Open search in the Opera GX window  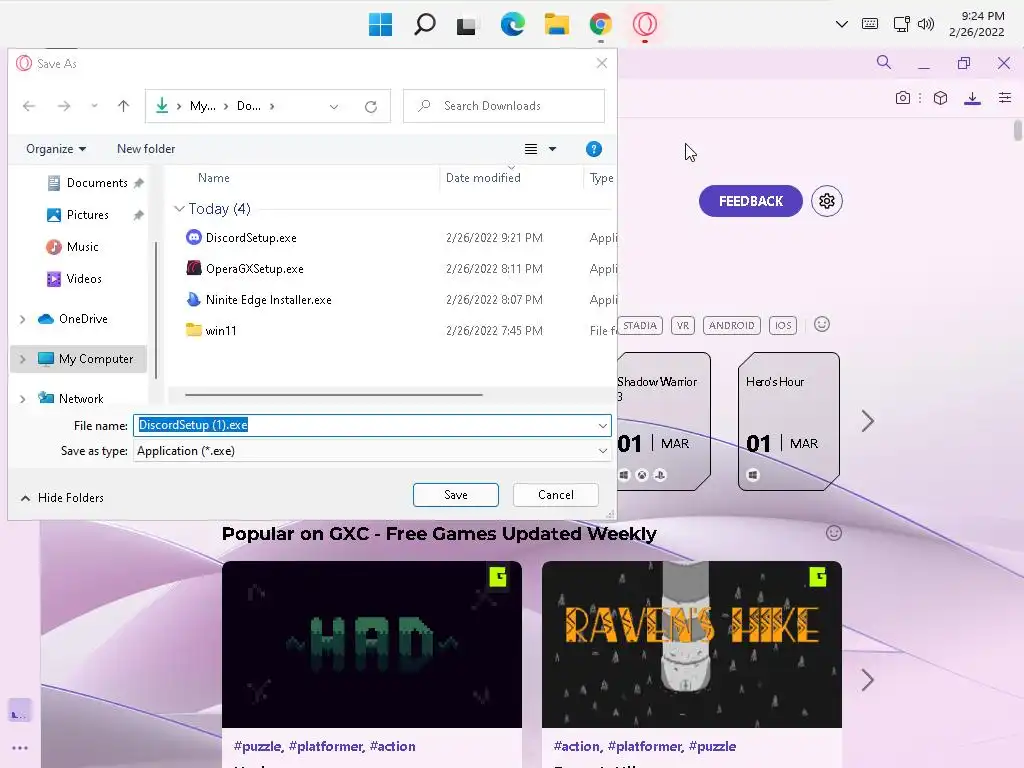click(x=884, y=62)
